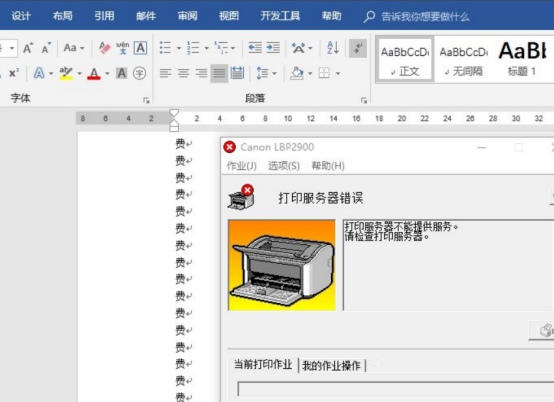Viewport: 554px width, 402px height.
Task: Switch to 当前打印作业 tab
Action: (263, 365)
